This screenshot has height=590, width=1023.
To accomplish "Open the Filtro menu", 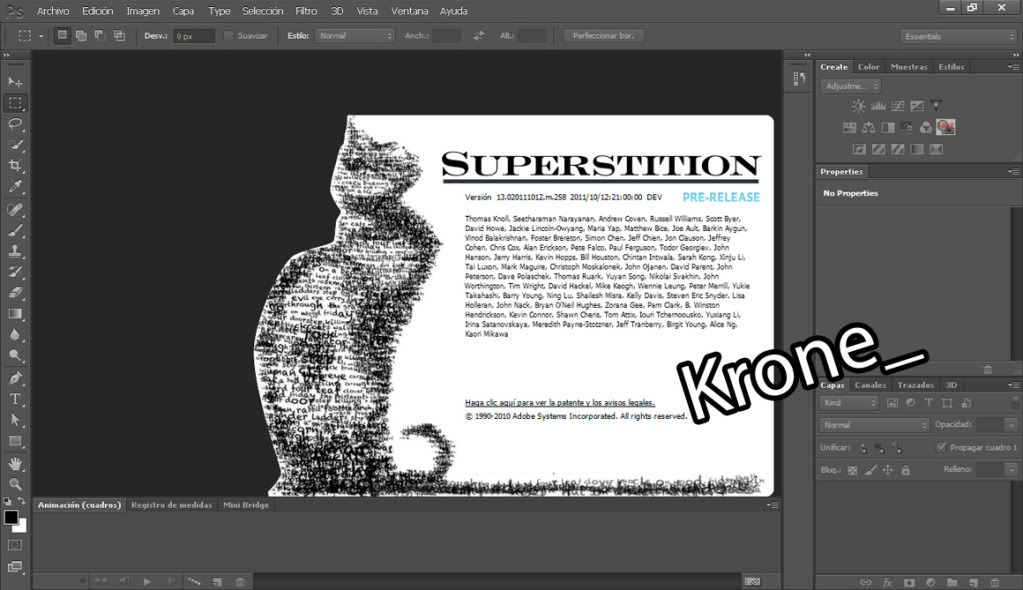I will [306, 11].
